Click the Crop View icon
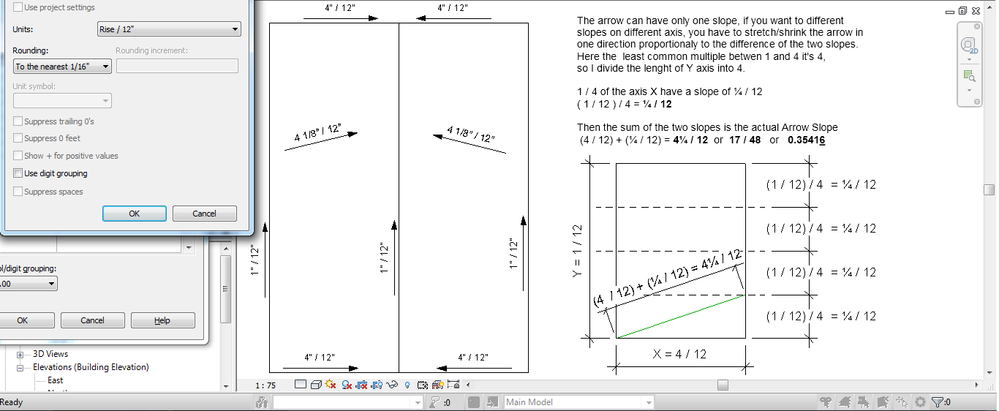 click(361, 384)
